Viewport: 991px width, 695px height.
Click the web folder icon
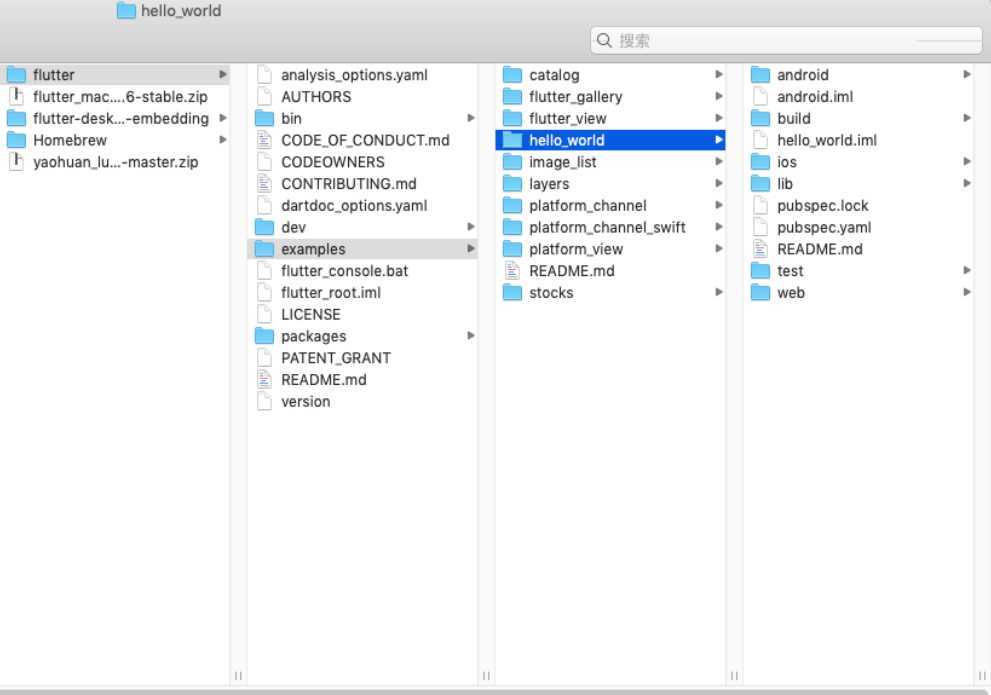click(x=760, y=293)
